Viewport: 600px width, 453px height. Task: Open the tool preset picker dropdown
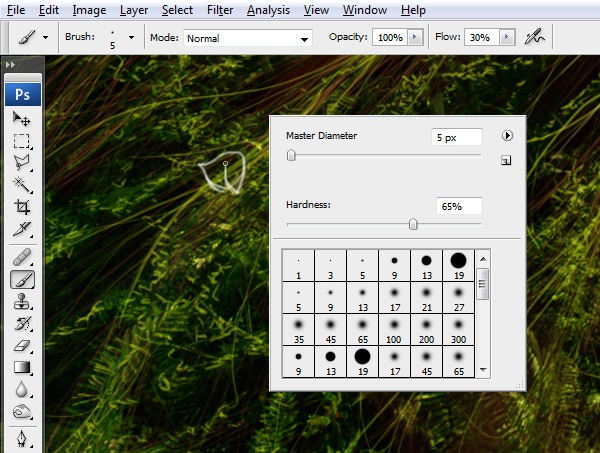(x=46, y=37)
